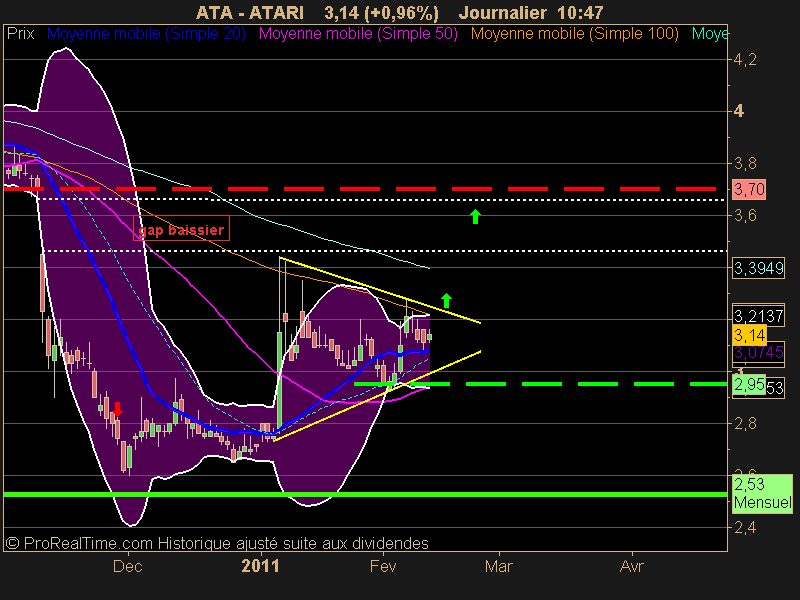Click the cyan 3,3949 value label
This screenshot has width=800, height=600.
(x=759, y=268)
